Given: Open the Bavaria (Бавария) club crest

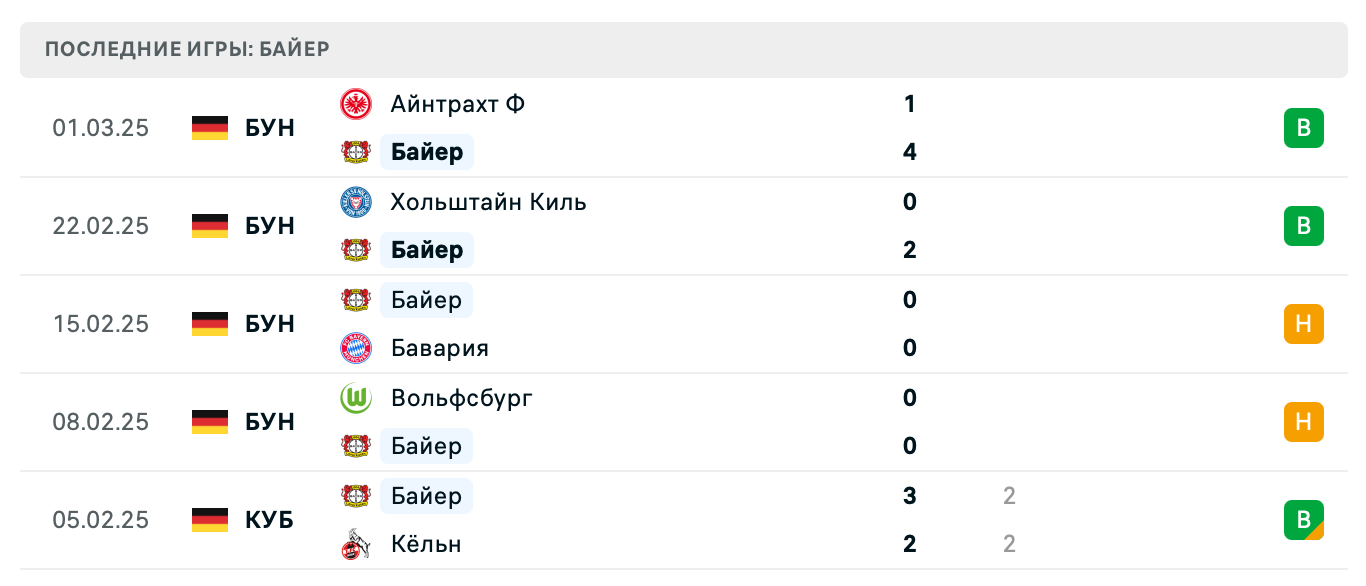Looking at the screenshot, I should coord(357,348).
